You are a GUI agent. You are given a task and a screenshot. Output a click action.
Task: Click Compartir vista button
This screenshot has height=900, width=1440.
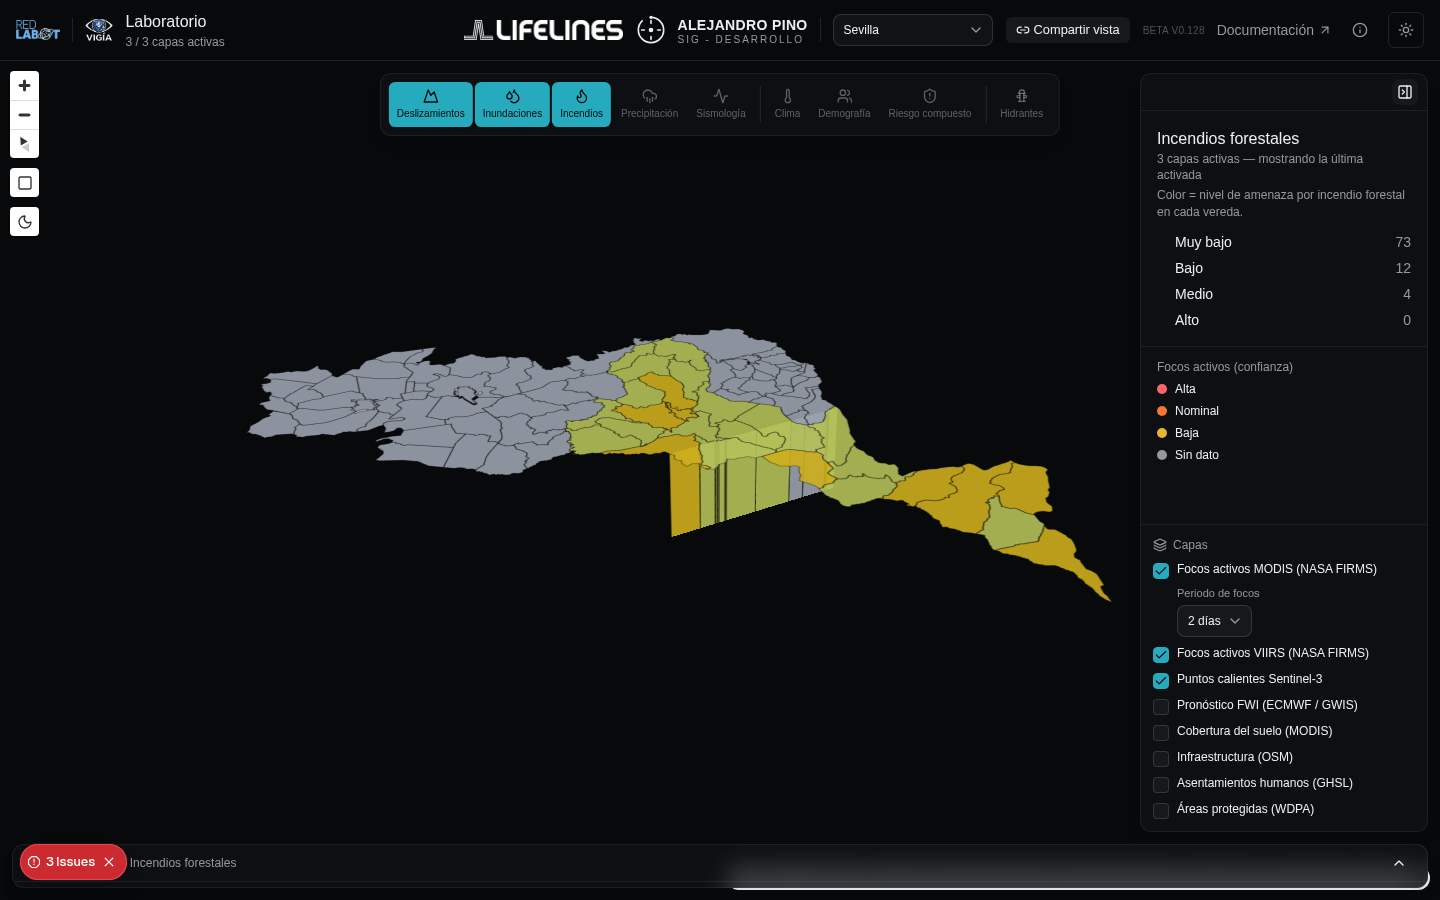pos(1068,30)
